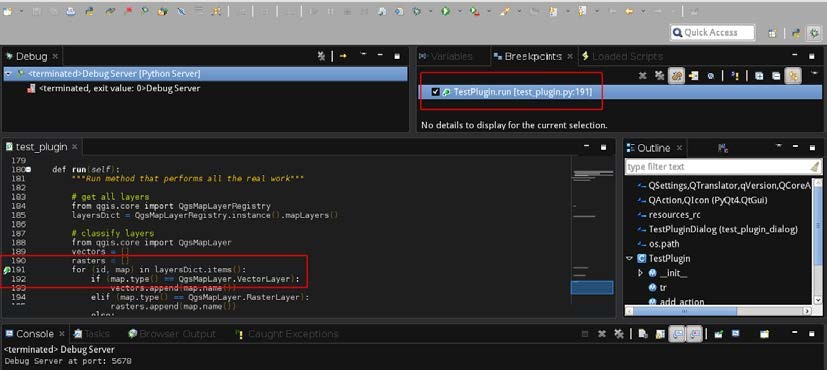Click Add Exception Breakpoint icon
The height and width of the screenshot is (370, 827).
(x=735, y=76)
